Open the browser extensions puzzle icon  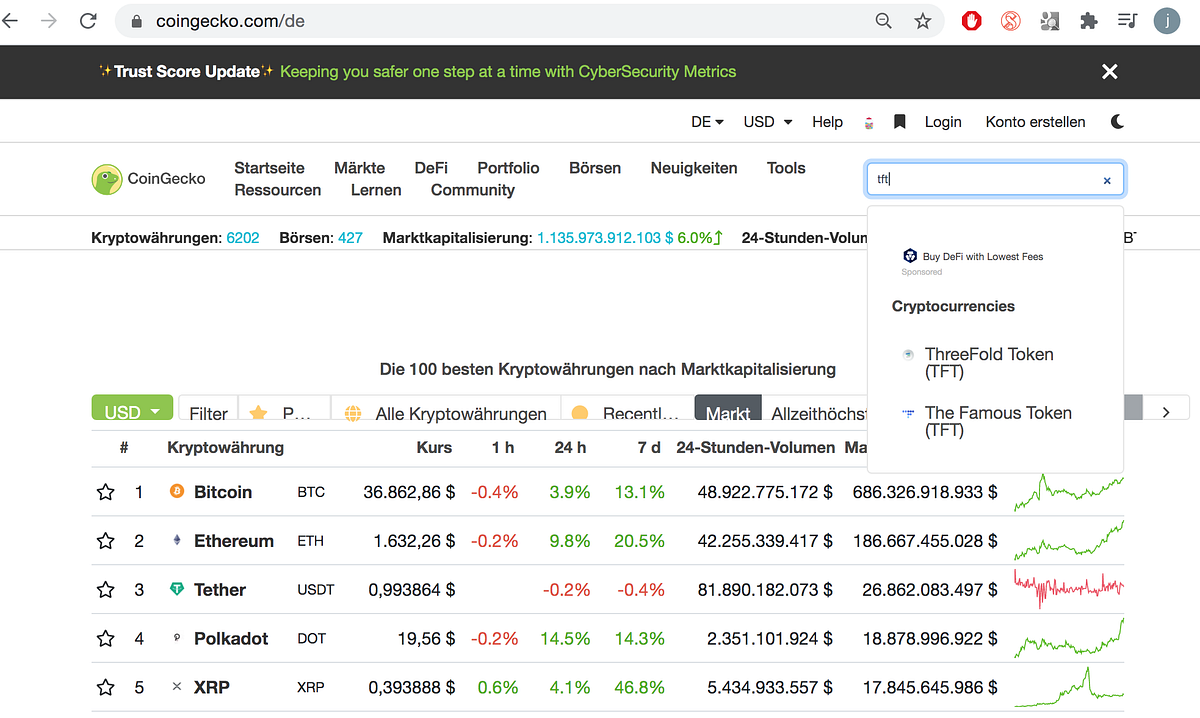tap(1089, 20)
